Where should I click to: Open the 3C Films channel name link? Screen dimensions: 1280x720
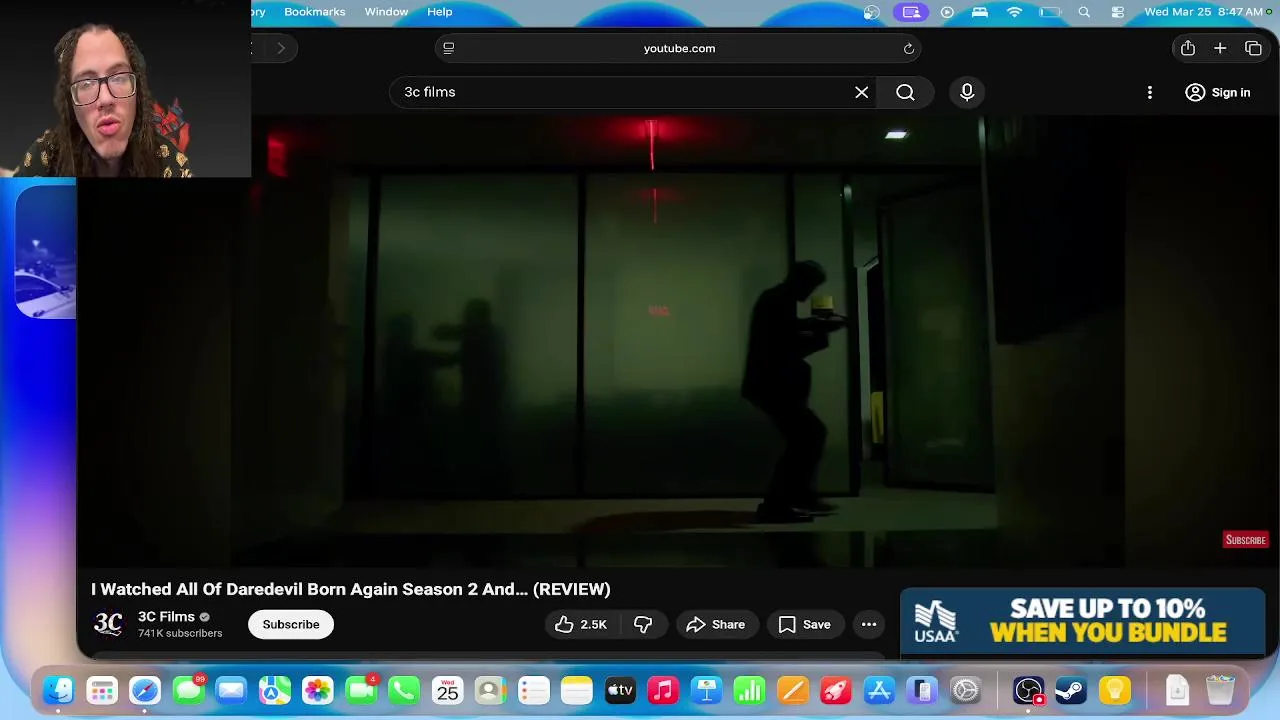(x=166, y=617)
